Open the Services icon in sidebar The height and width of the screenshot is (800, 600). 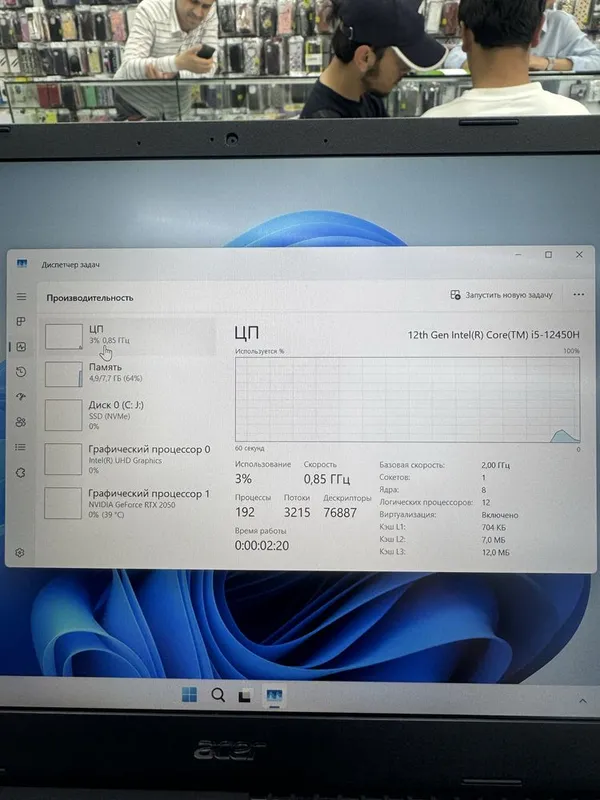point(21,472)
